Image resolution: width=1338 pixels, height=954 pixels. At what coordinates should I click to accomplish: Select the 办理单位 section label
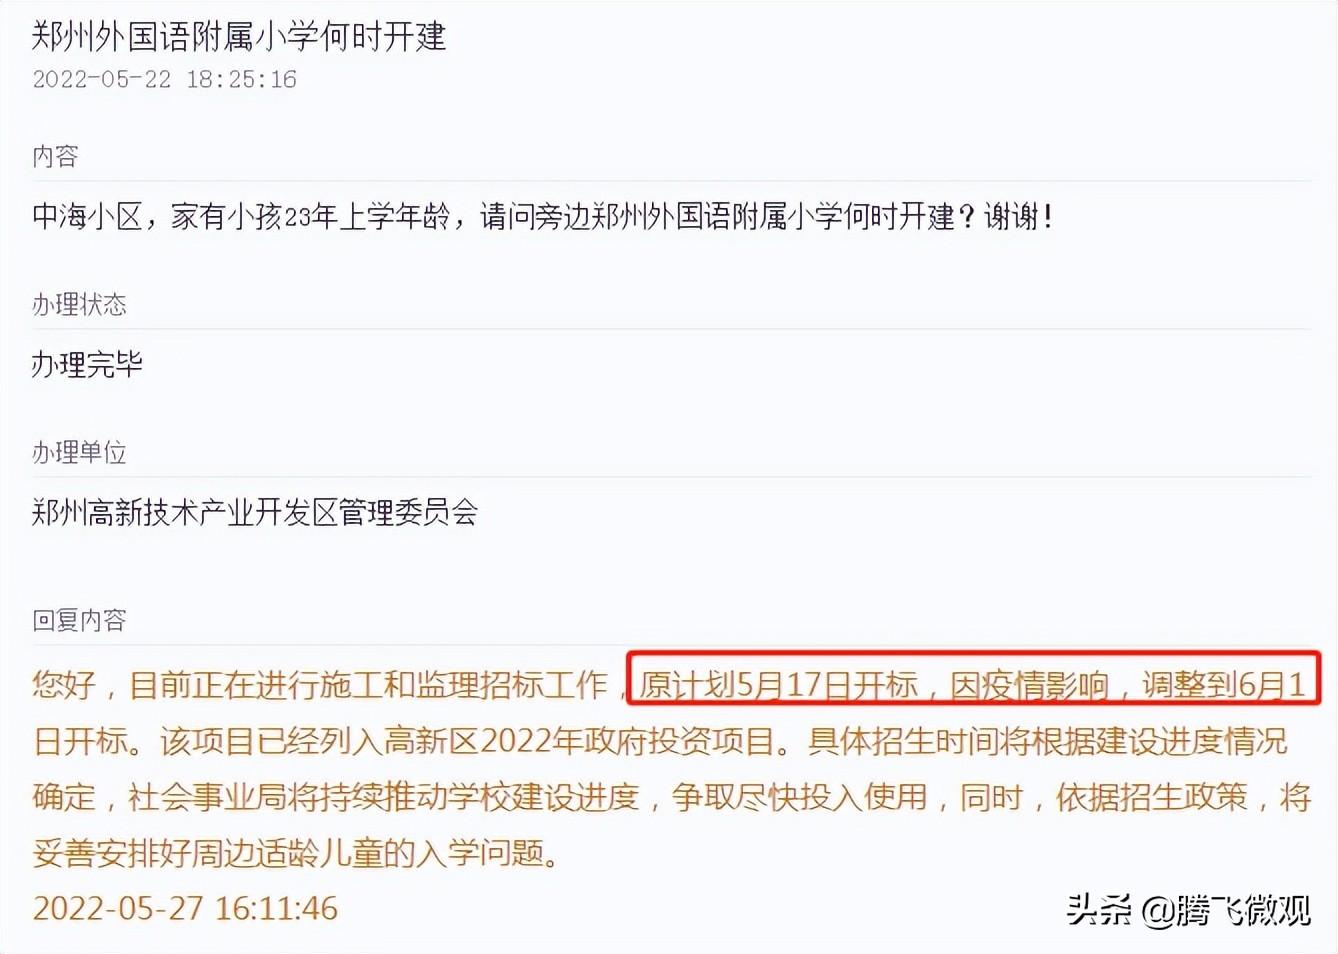point(79,452)
